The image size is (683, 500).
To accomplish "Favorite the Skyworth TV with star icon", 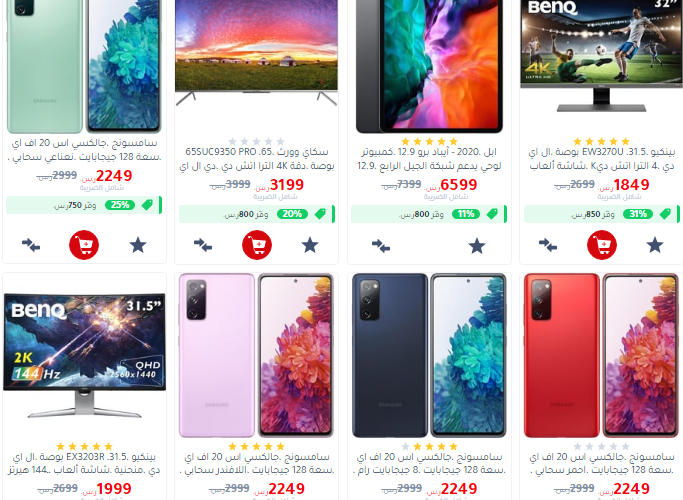I will [310, 245].
